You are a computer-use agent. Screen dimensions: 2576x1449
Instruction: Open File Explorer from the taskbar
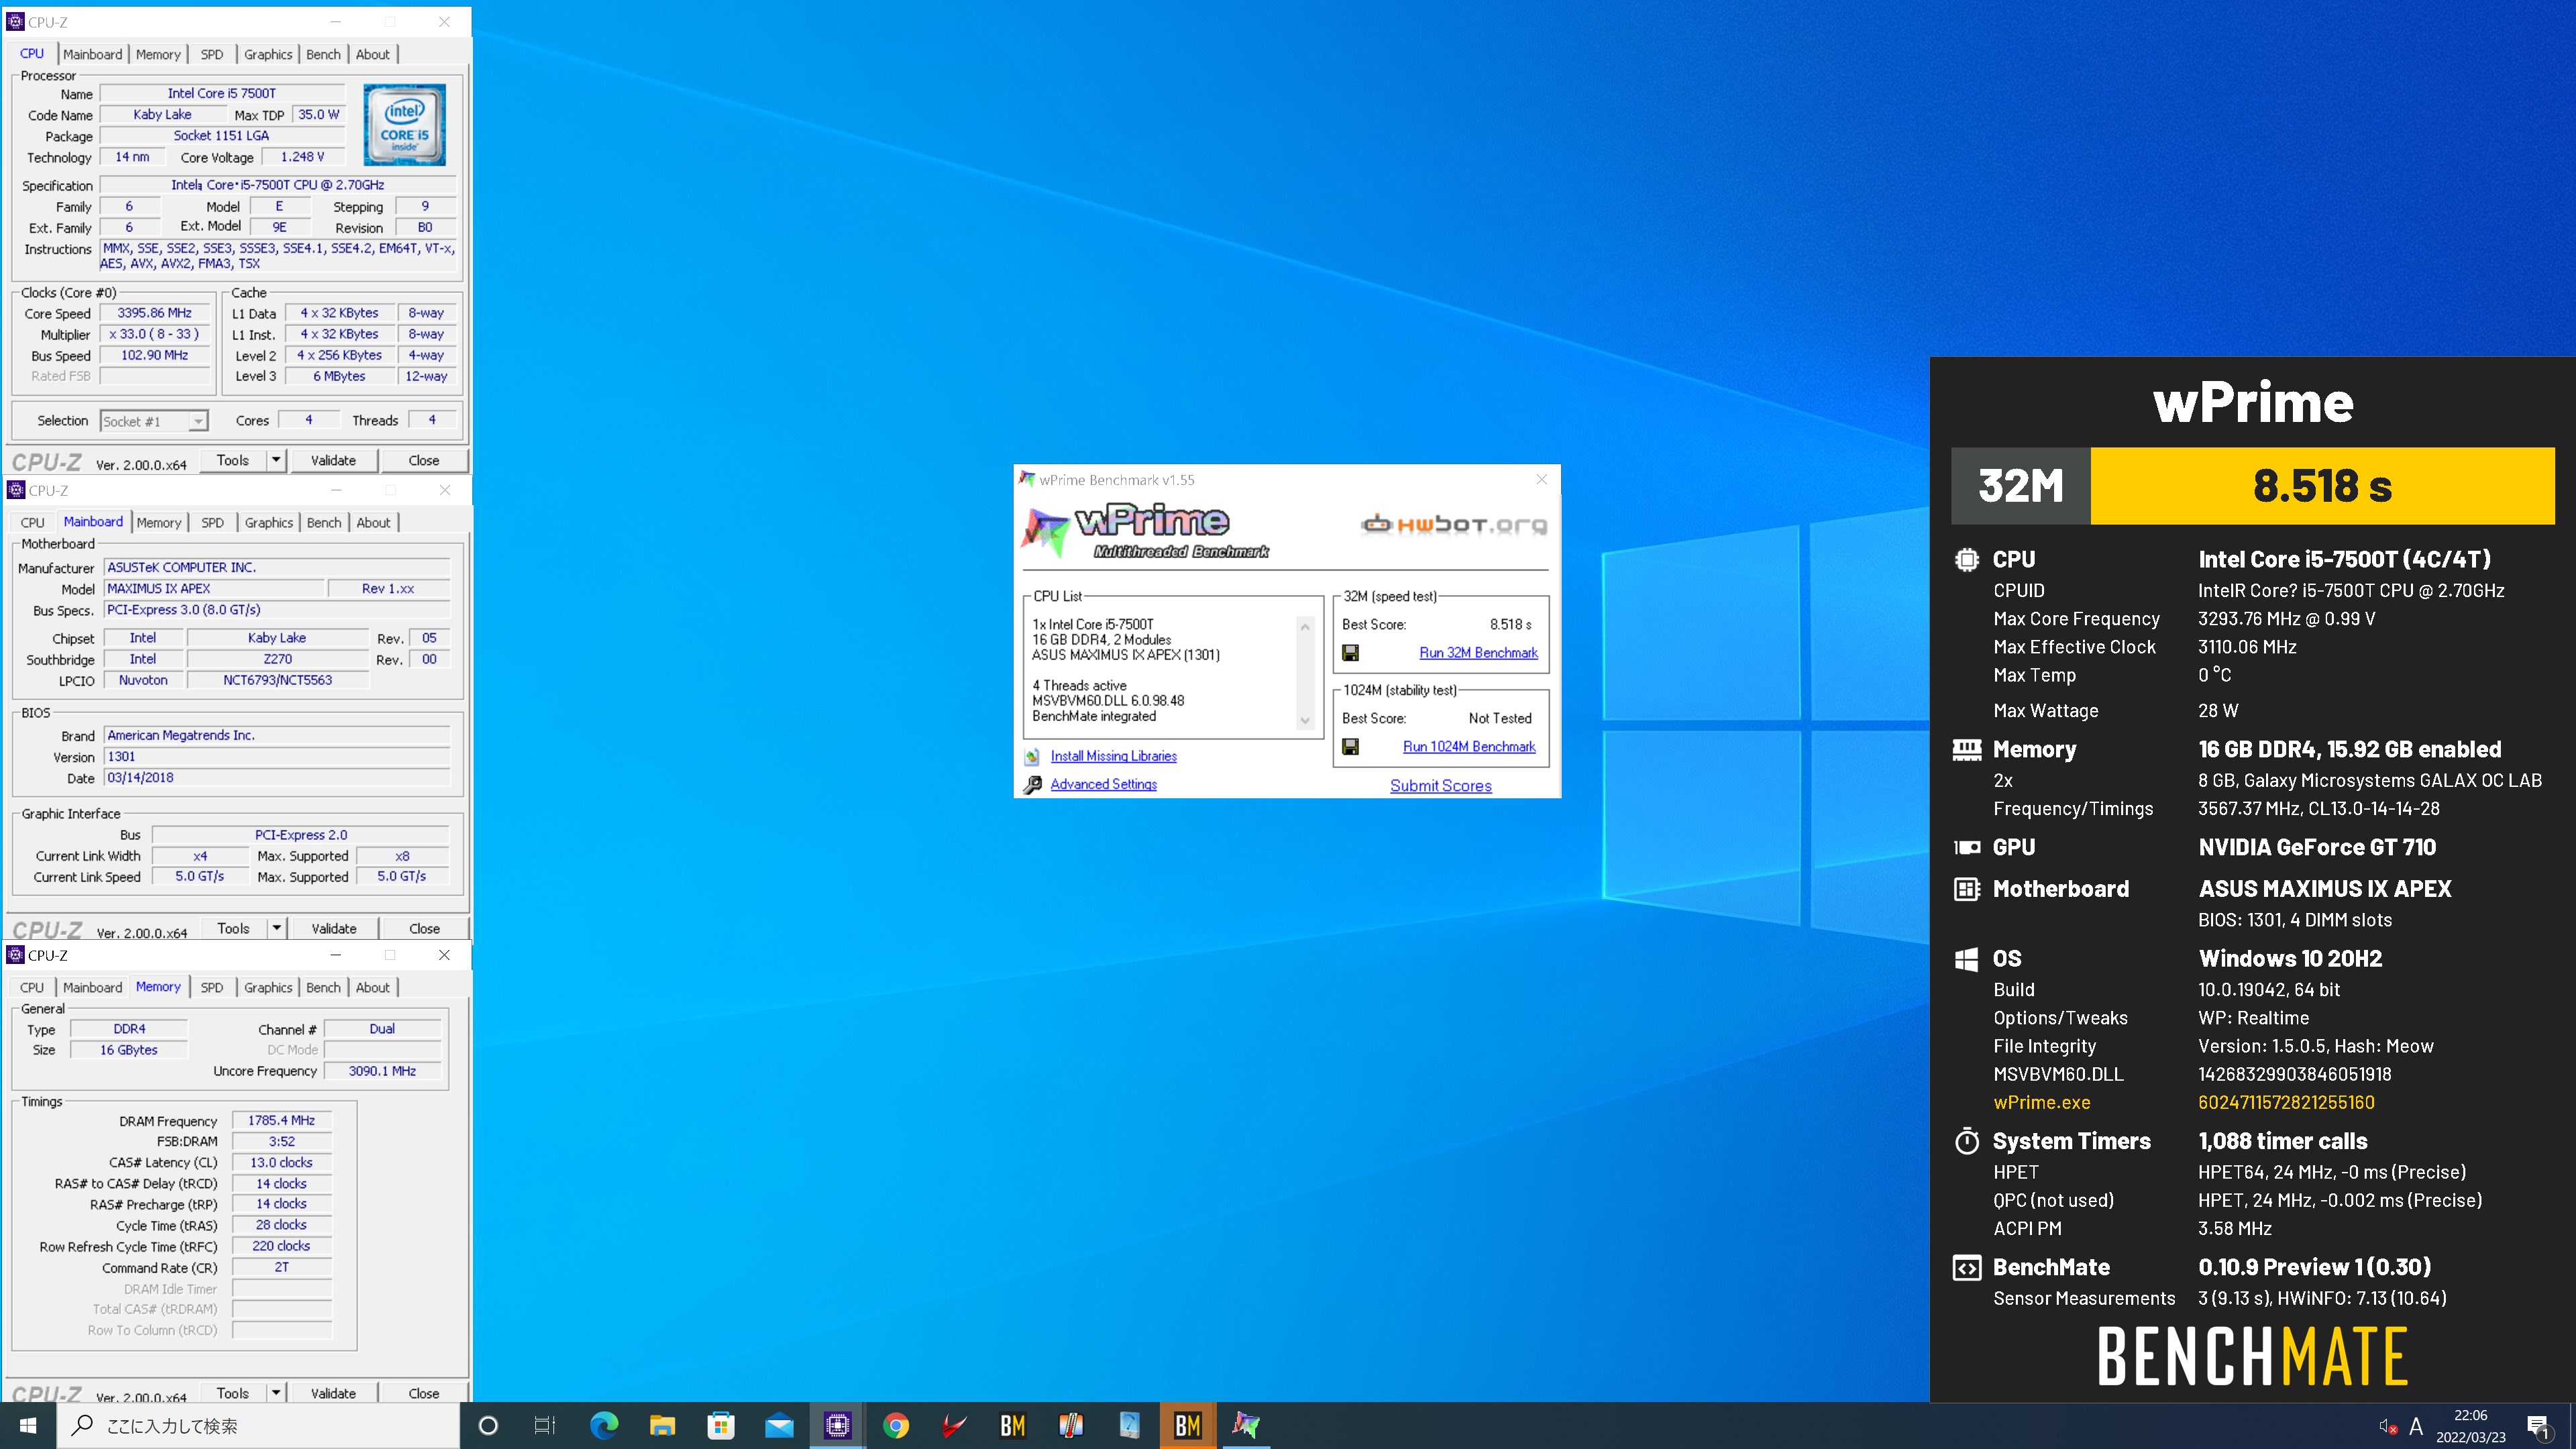[x=662, y=1425]
